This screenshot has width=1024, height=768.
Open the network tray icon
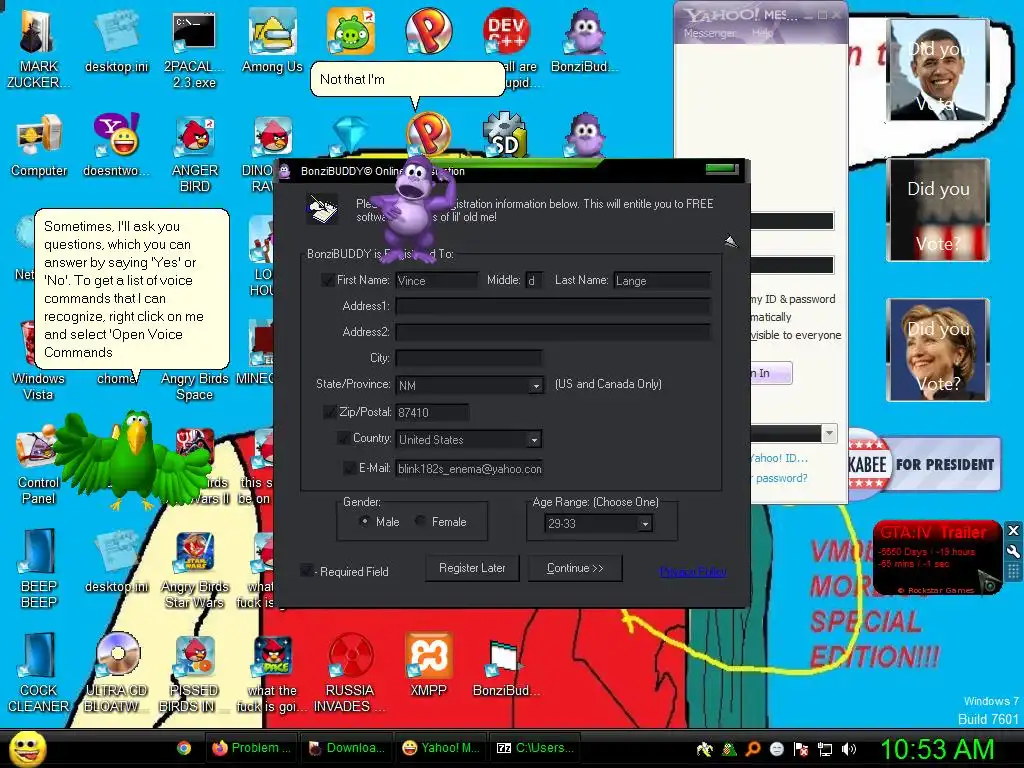pos(825,749)
